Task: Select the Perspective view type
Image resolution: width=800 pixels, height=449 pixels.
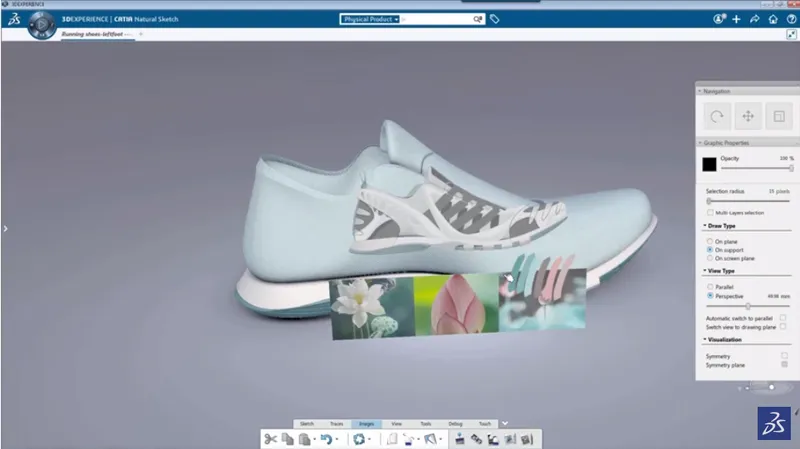Action: [710, 296]
